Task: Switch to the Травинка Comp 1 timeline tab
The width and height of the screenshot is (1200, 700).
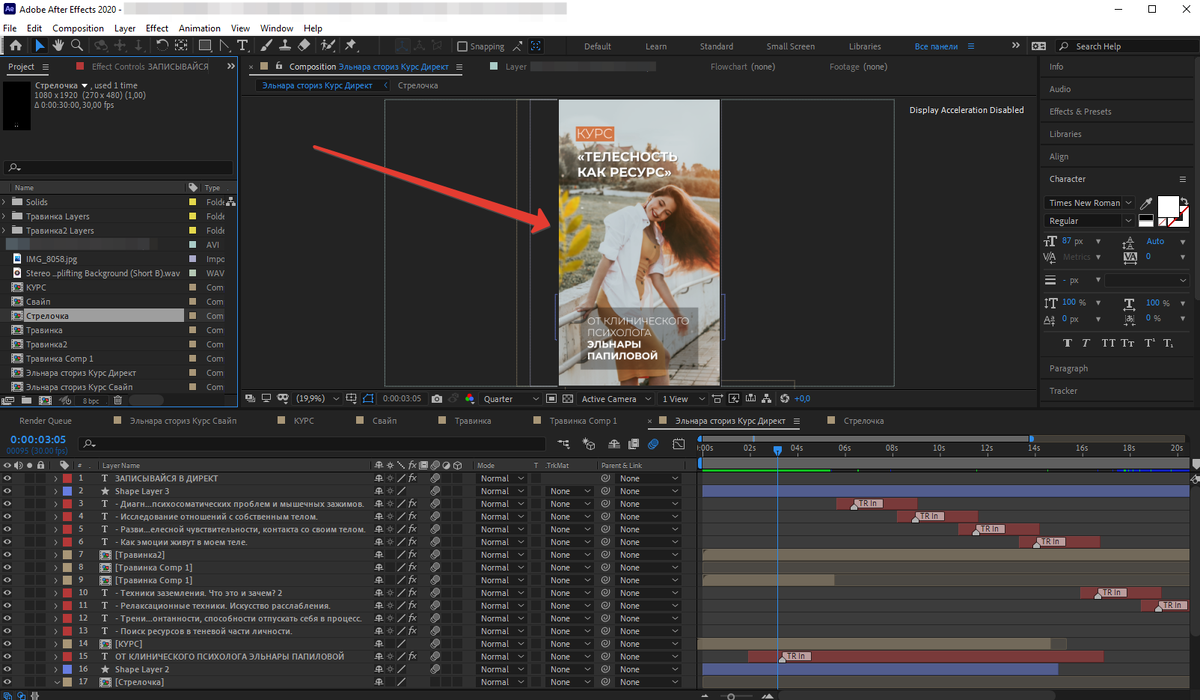Action: click(x=583, y=421)
